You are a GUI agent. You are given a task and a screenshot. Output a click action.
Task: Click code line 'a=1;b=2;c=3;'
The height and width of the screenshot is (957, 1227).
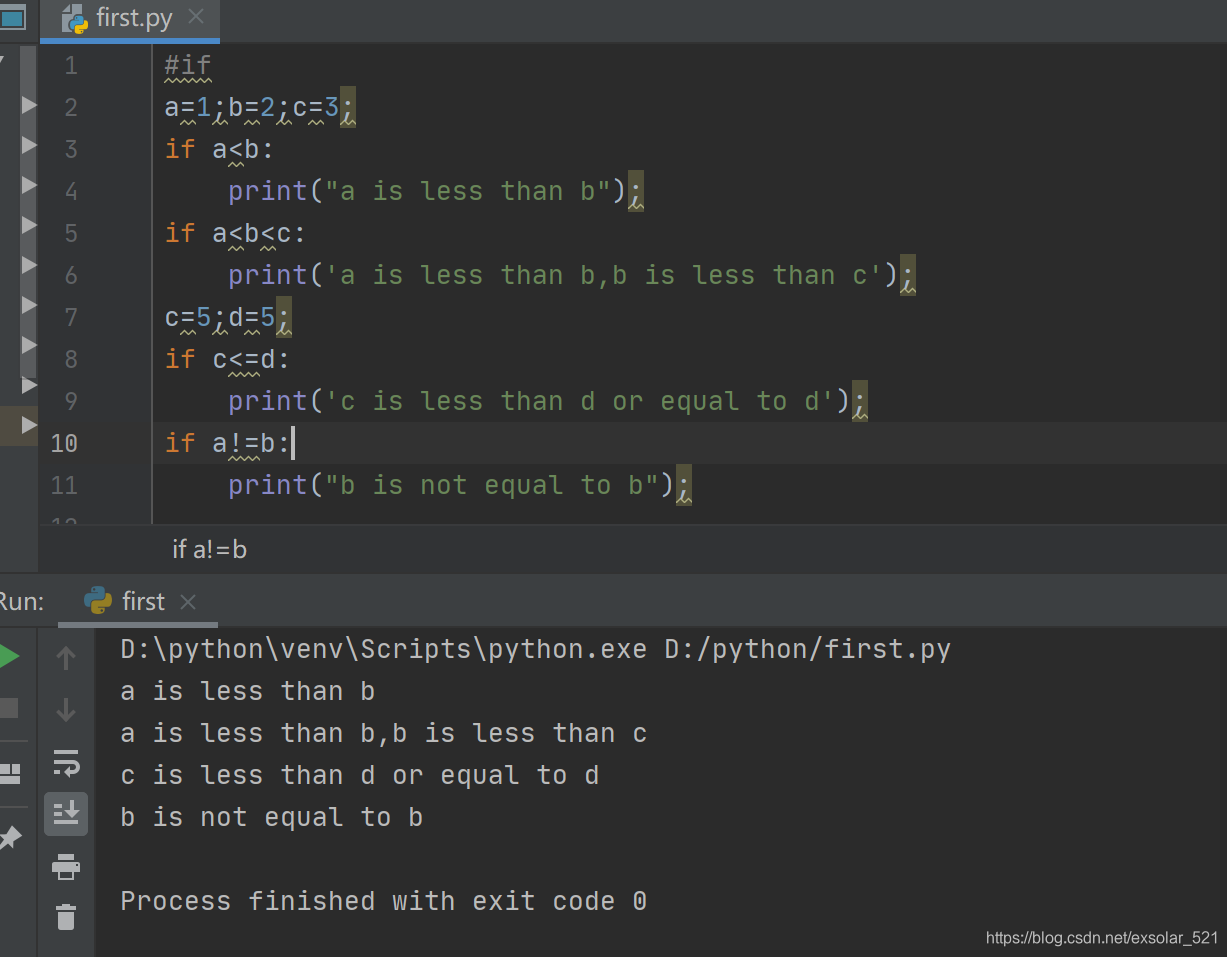[x=260, y=107]
